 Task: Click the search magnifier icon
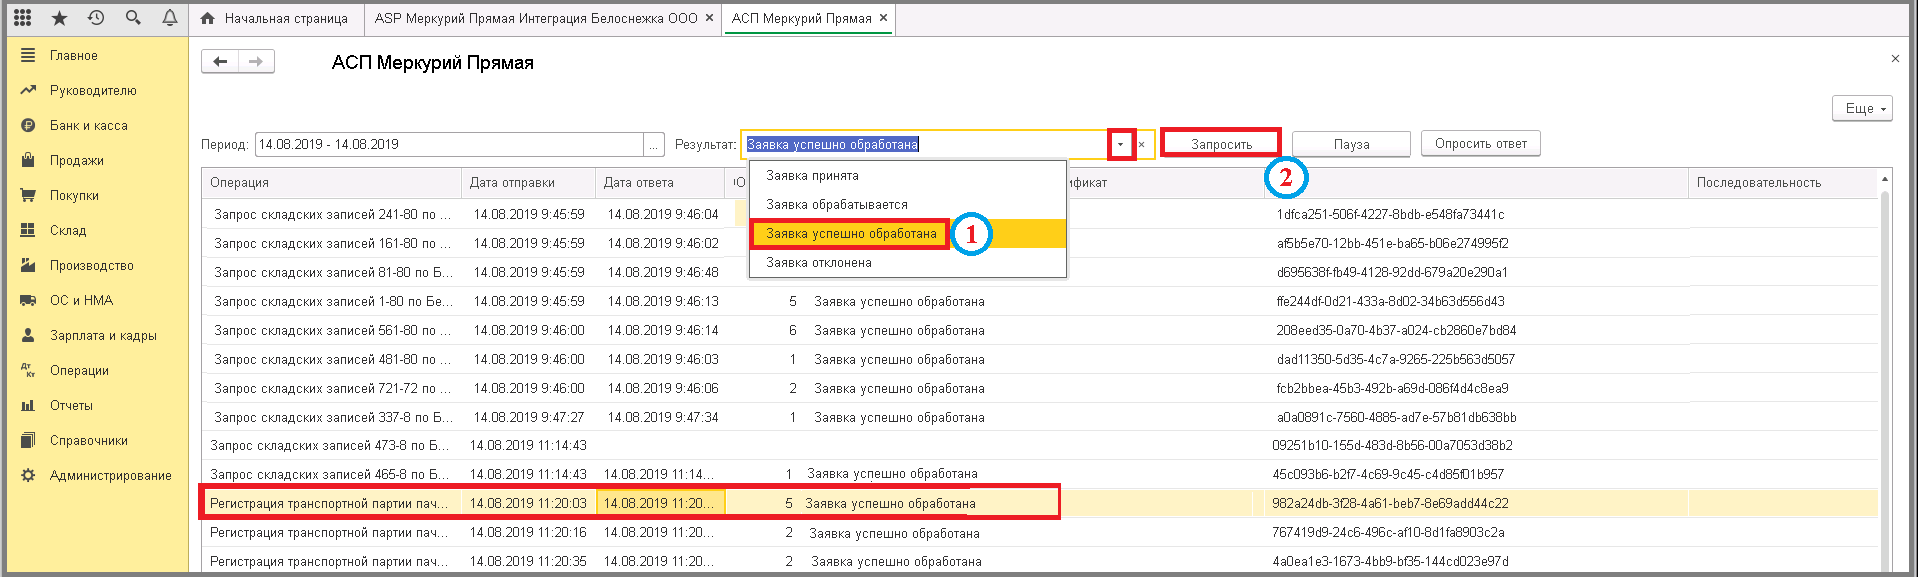pos(133,18)
